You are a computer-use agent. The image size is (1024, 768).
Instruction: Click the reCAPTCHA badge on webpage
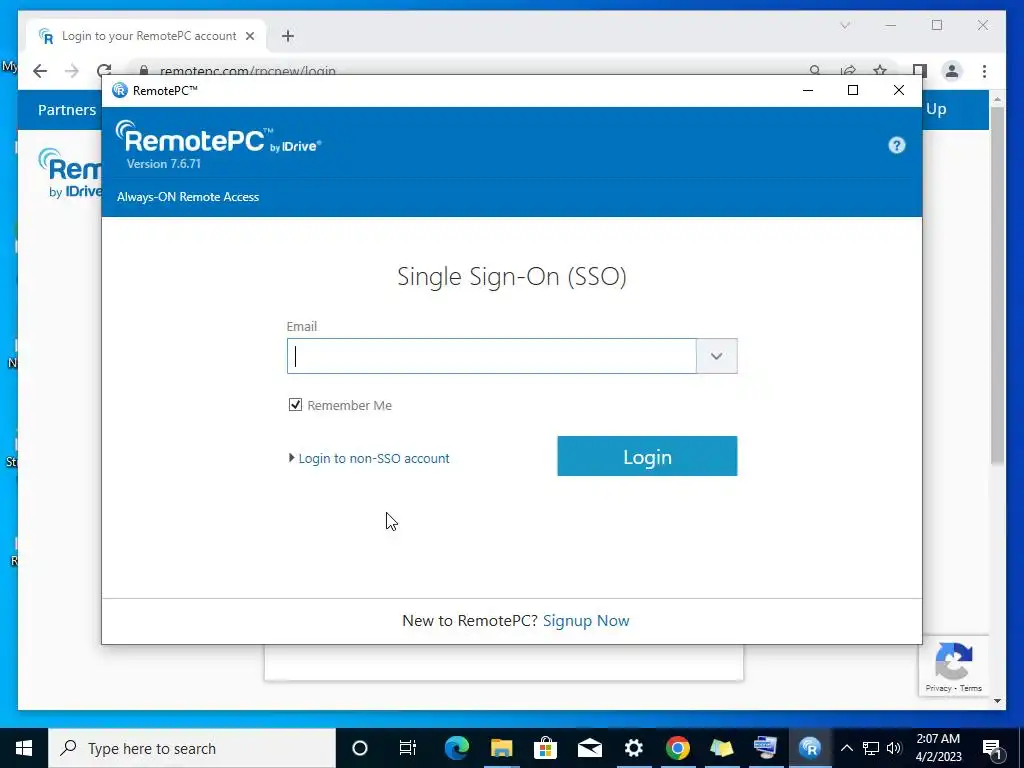(953, 666)
